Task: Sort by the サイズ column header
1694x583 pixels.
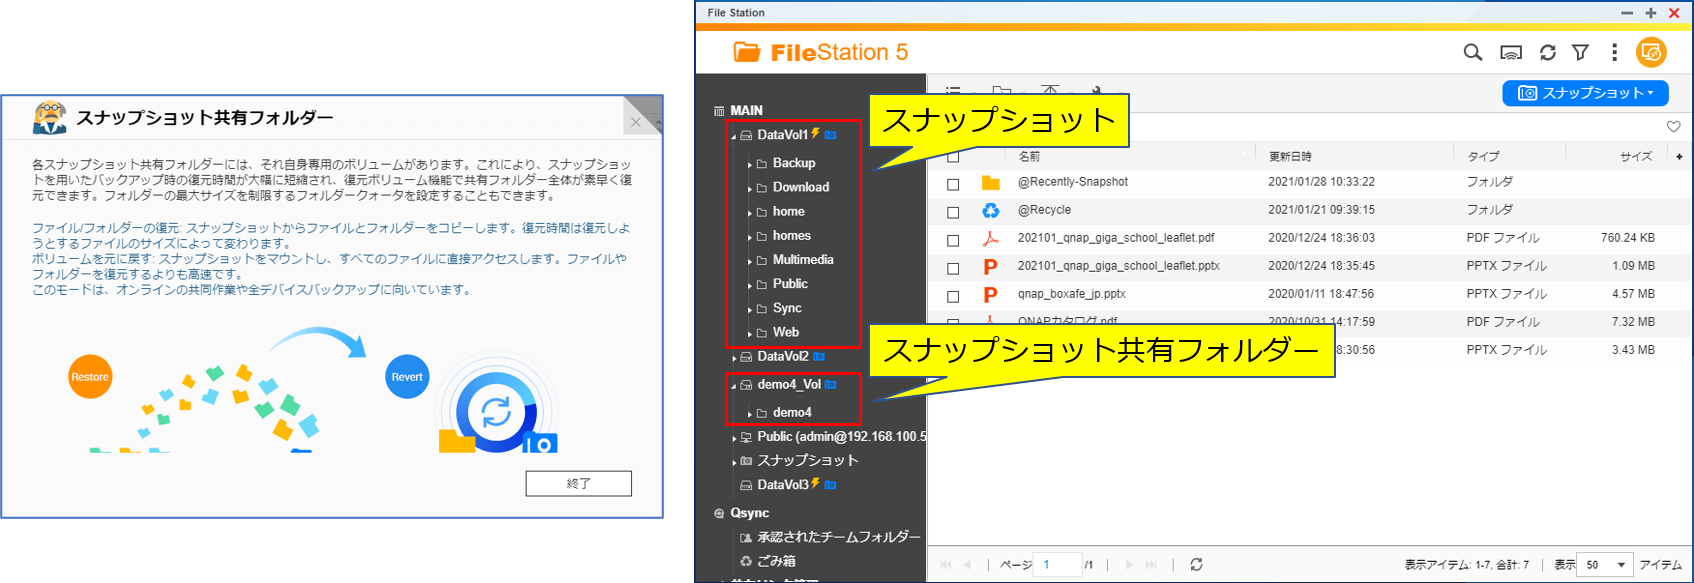Action: (1635, 156)
